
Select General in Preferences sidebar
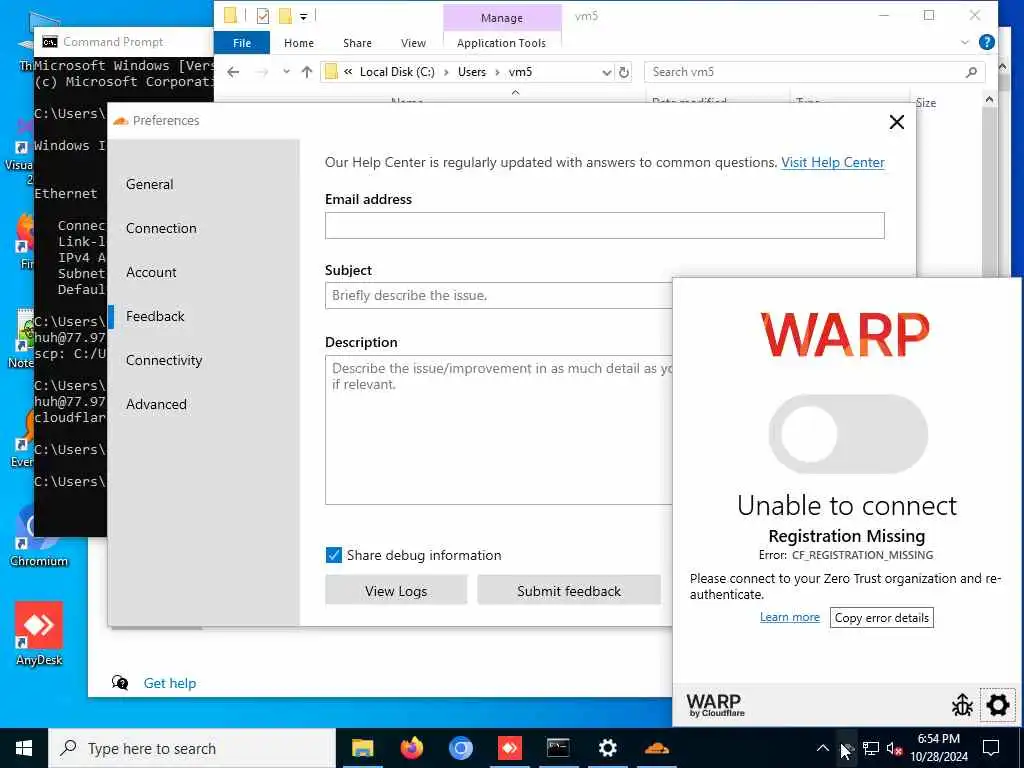(x=150, y=184)
